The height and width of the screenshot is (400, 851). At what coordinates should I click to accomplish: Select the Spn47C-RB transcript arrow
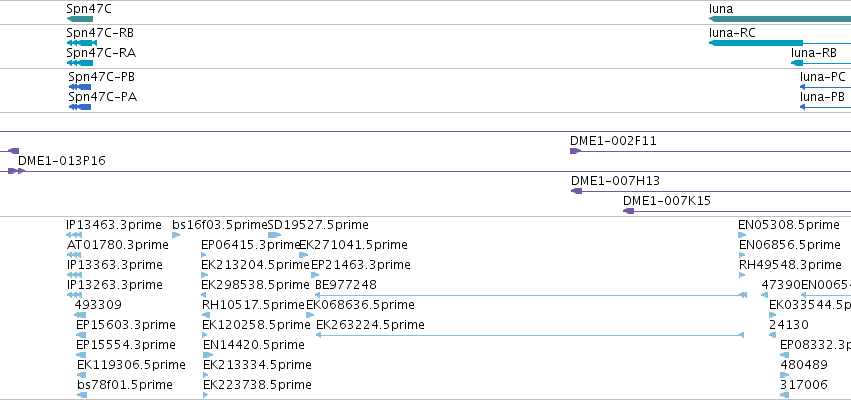coord(81,43)
